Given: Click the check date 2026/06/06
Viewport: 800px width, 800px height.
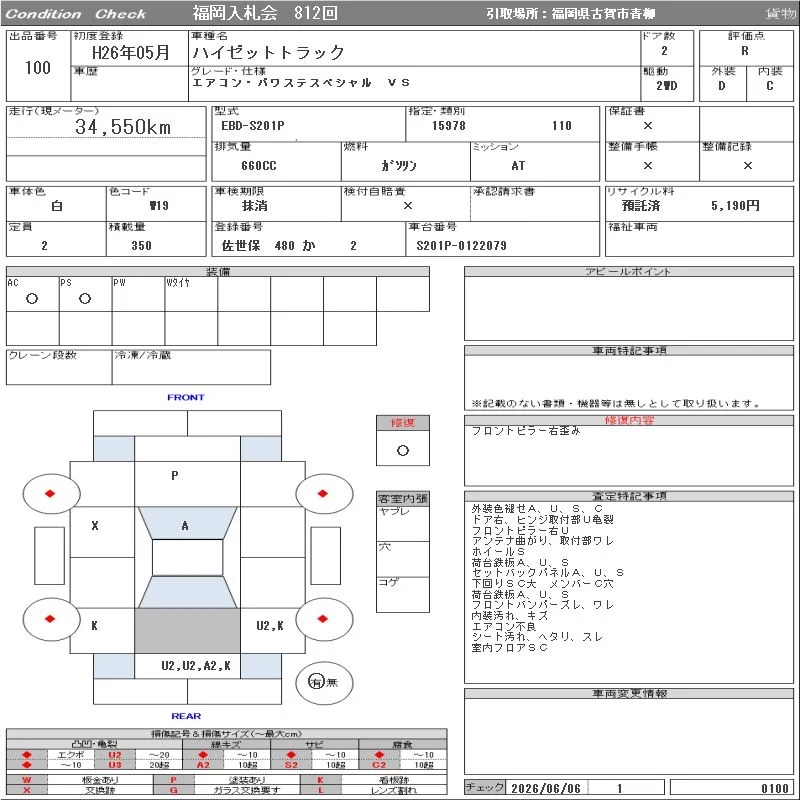Looking at the screenshot, I should click(x=545, y=788).
